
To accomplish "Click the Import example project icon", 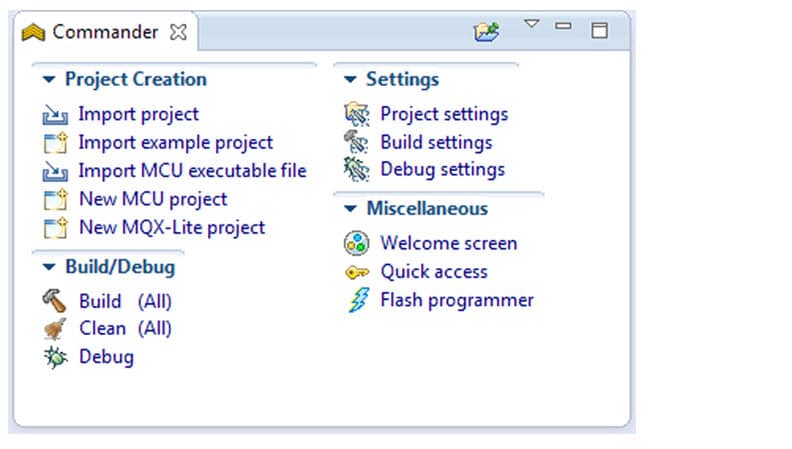I will 55,143.
